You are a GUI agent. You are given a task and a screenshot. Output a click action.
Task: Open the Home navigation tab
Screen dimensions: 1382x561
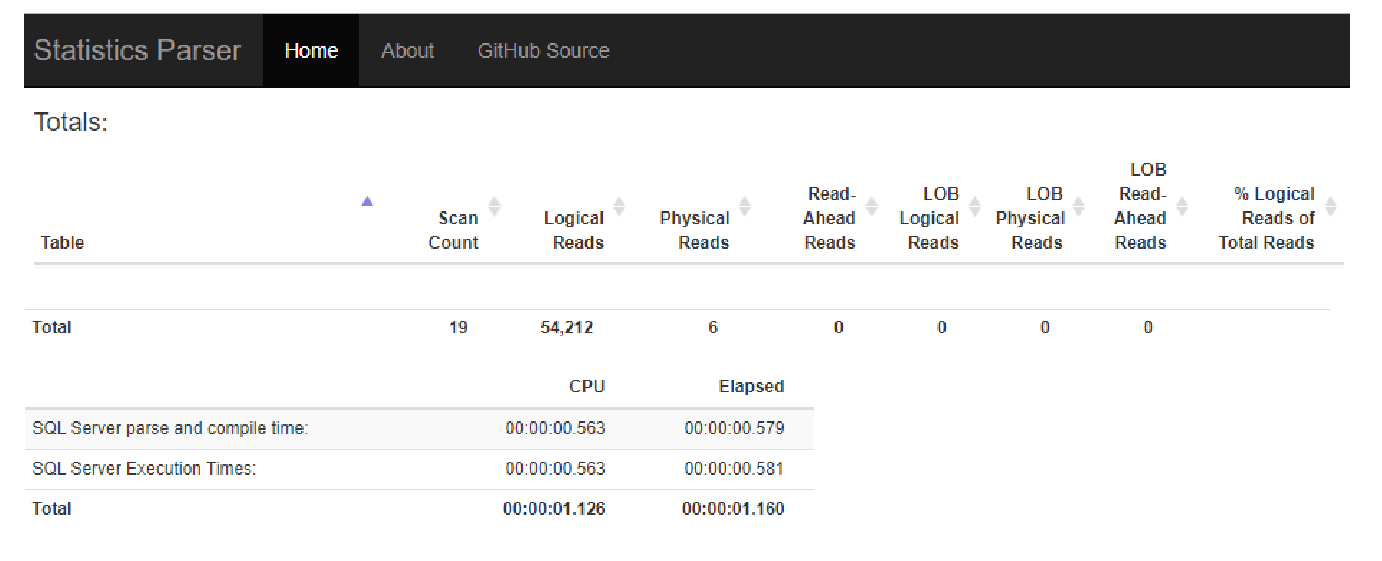click(311, 51)
